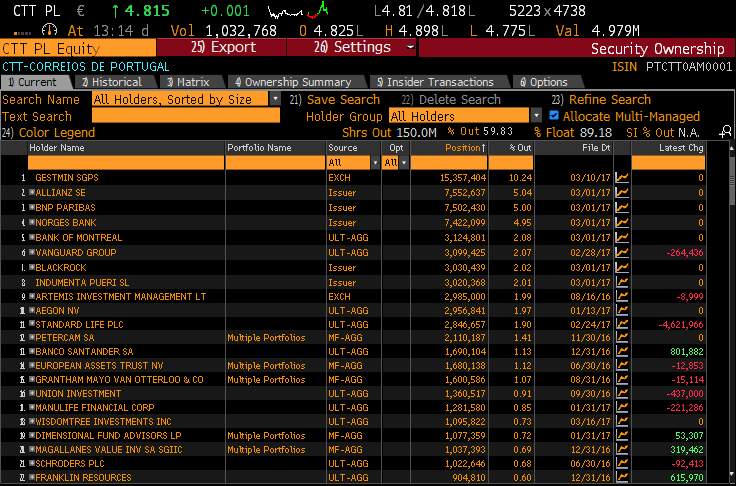Click the Latest Chg column header

pyautogui.click(x=668, y=148)
